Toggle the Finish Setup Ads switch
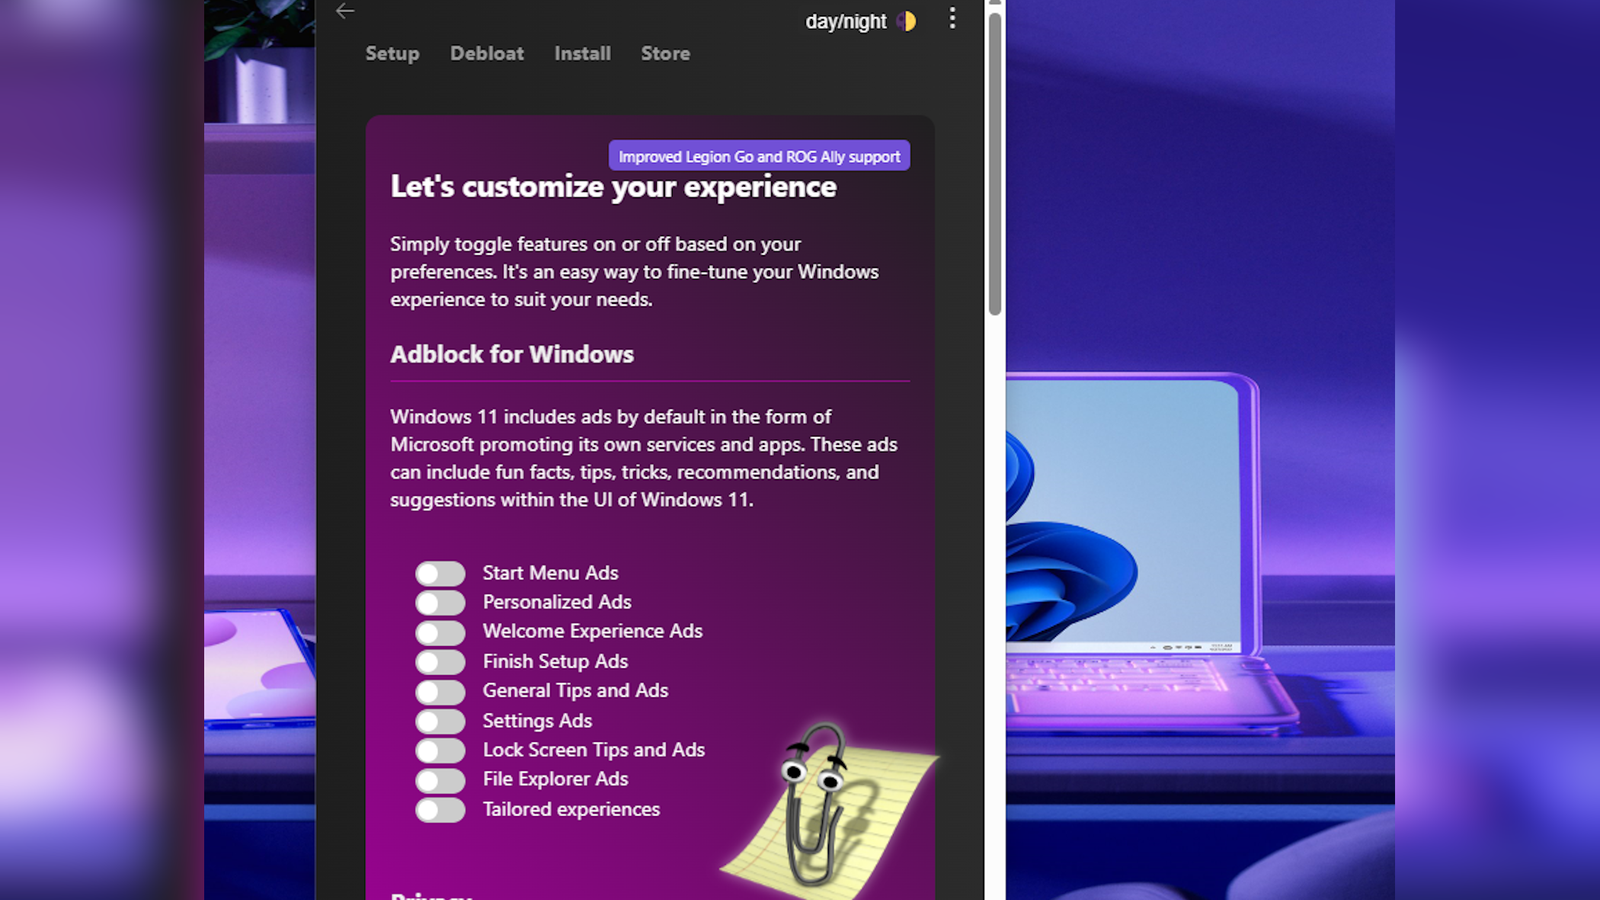Image resolution: width=1600 pixels, height=900 pixels. click(440, 662)
